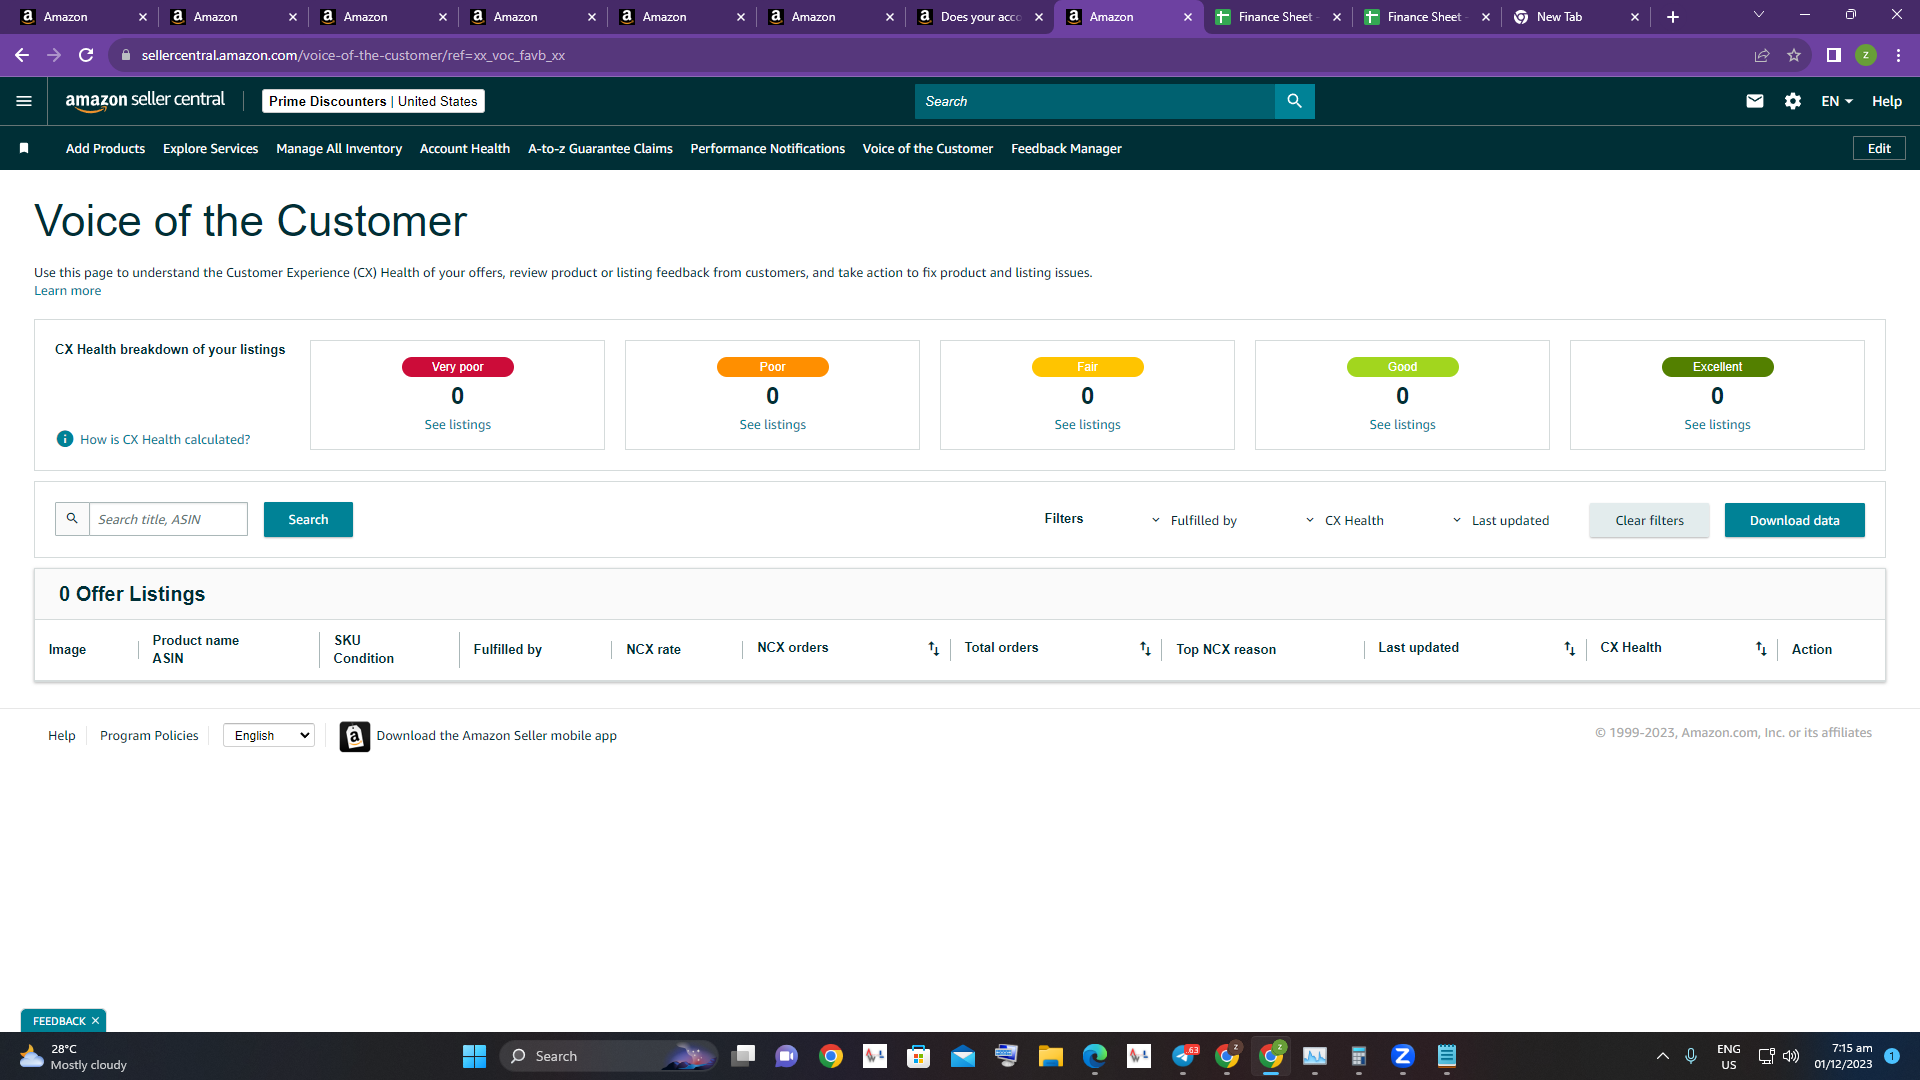Open a new tab with the plus button
This screenshot has width=1920, height=1080.
pos(1672,17)
